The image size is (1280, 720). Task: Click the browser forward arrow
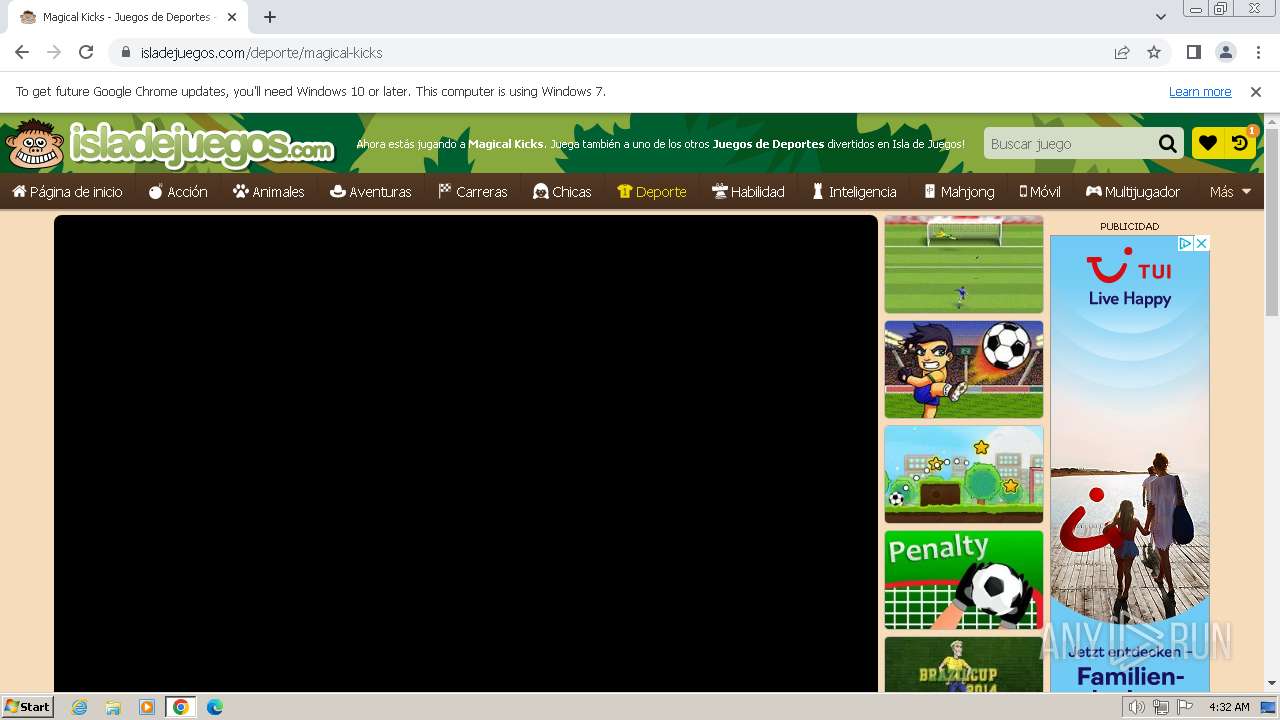[x=54, y=53]
